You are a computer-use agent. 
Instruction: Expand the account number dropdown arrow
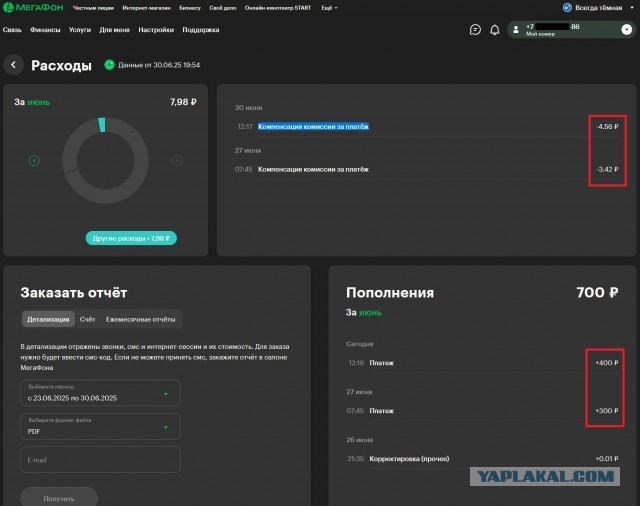point(627,30)
